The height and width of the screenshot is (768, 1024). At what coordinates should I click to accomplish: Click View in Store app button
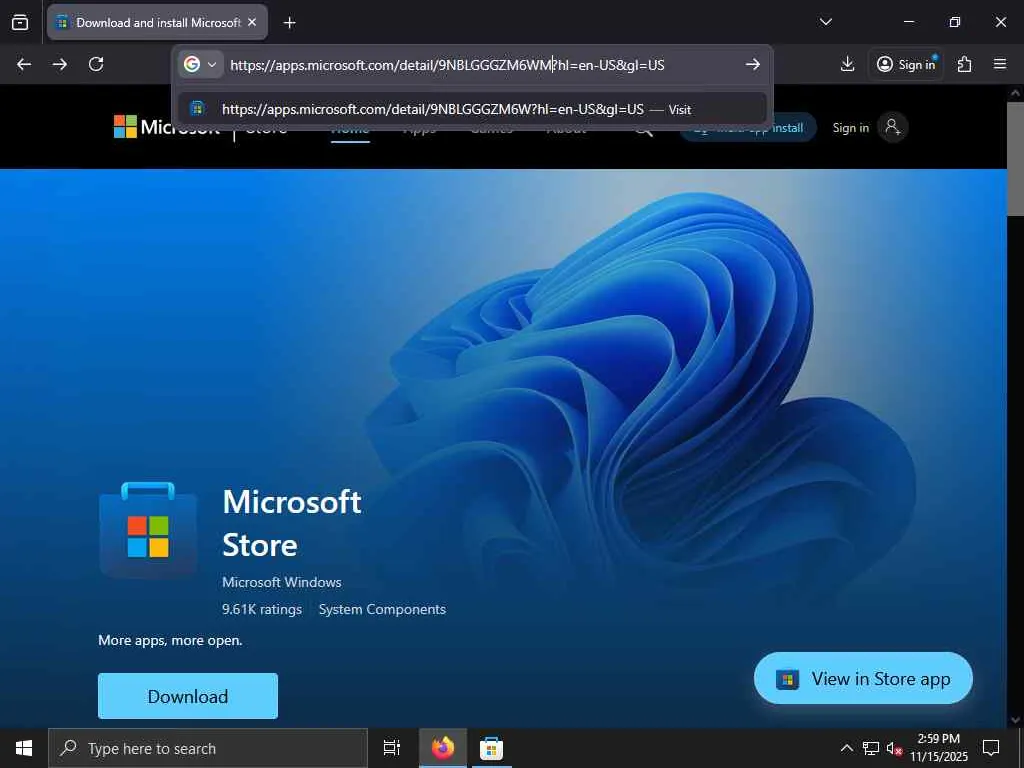[863, 679]
